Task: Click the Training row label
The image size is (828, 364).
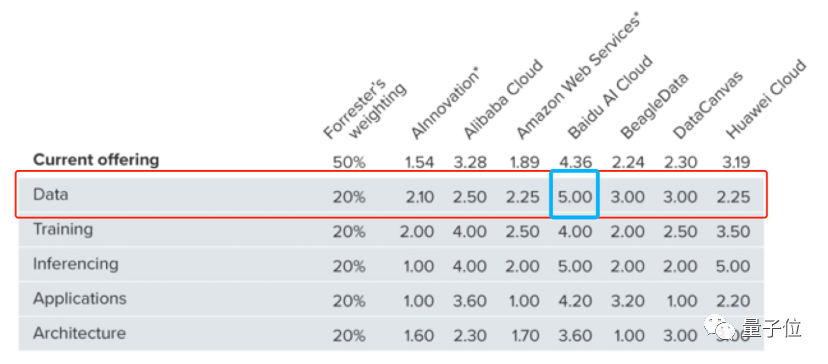Action: [x=63, y=229]
